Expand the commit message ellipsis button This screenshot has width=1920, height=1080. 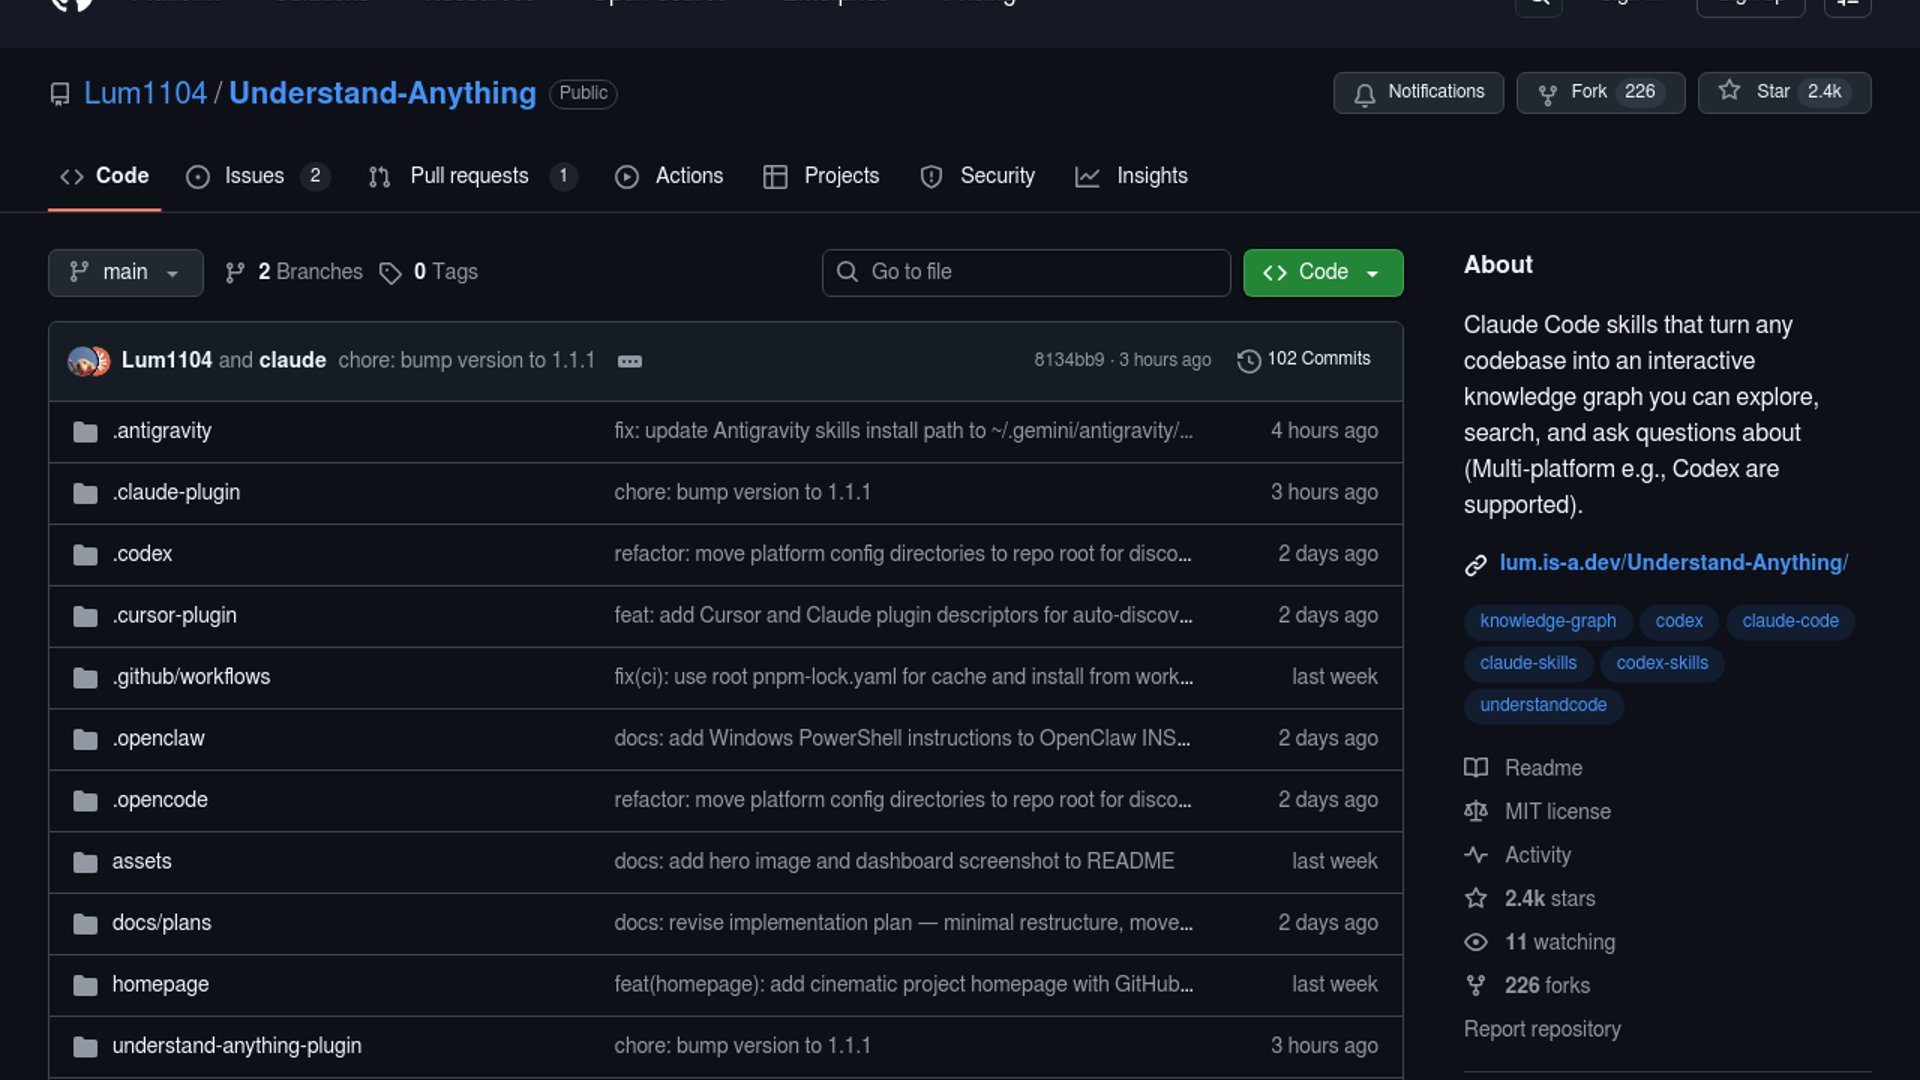click(x=629, y=361)
